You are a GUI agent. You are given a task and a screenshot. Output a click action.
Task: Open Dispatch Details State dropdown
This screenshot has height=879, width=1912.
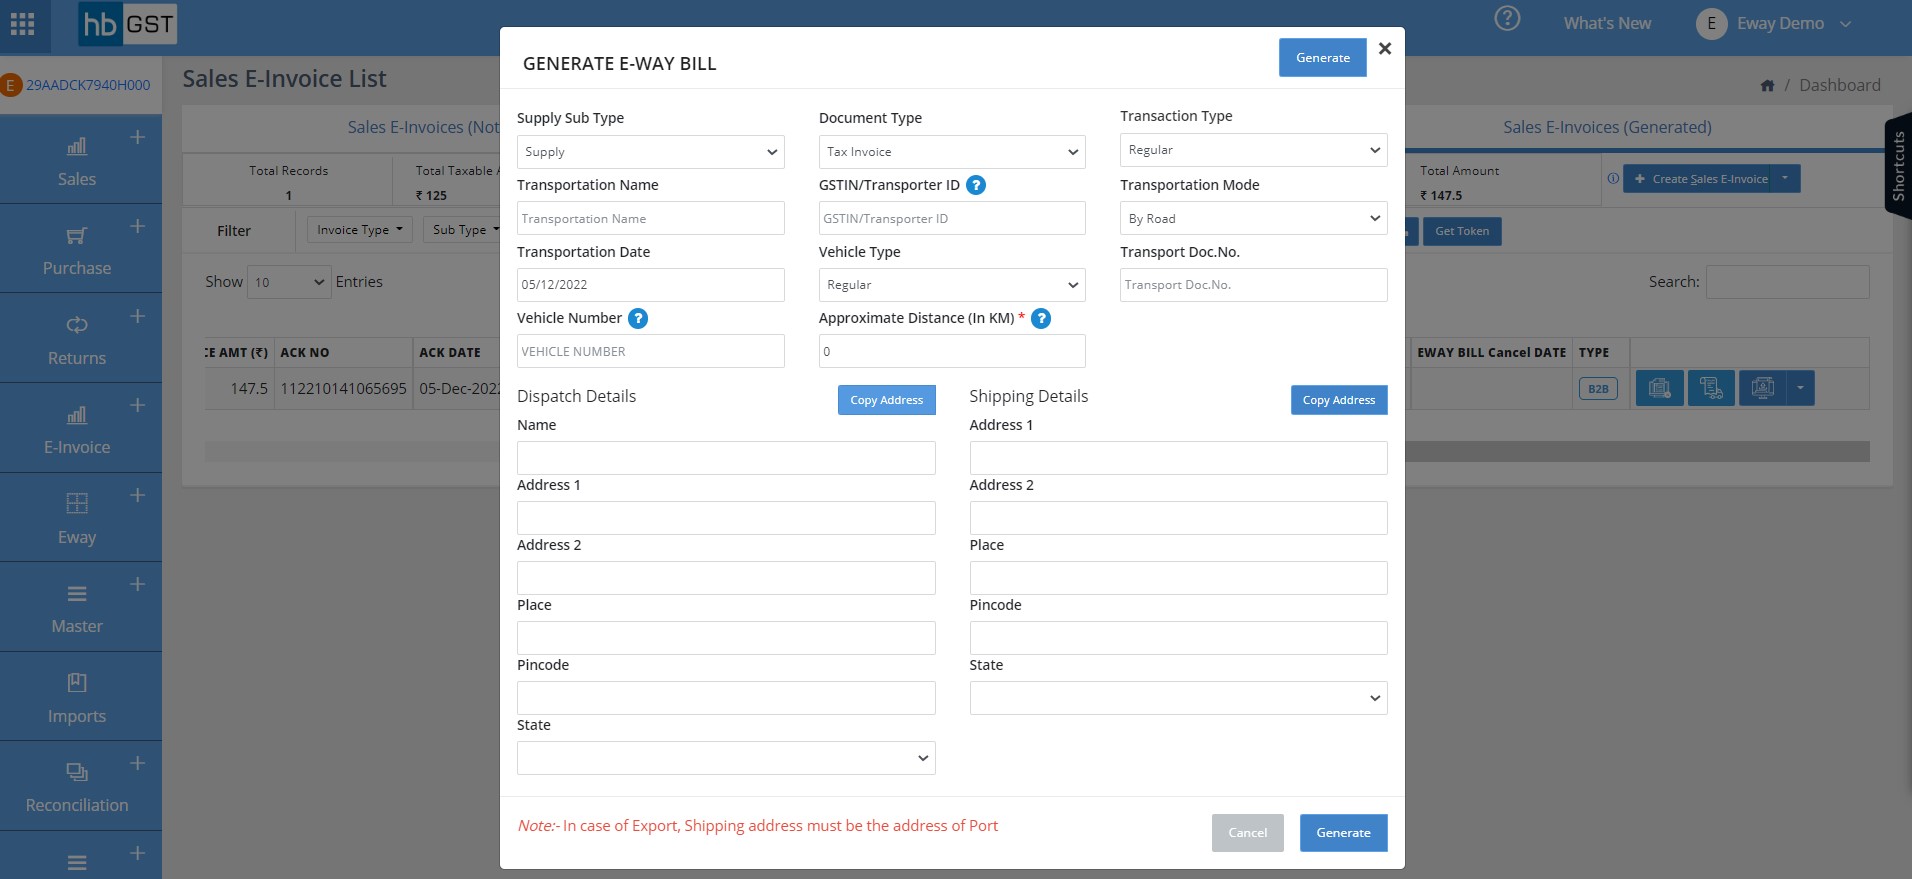point(726,758)
